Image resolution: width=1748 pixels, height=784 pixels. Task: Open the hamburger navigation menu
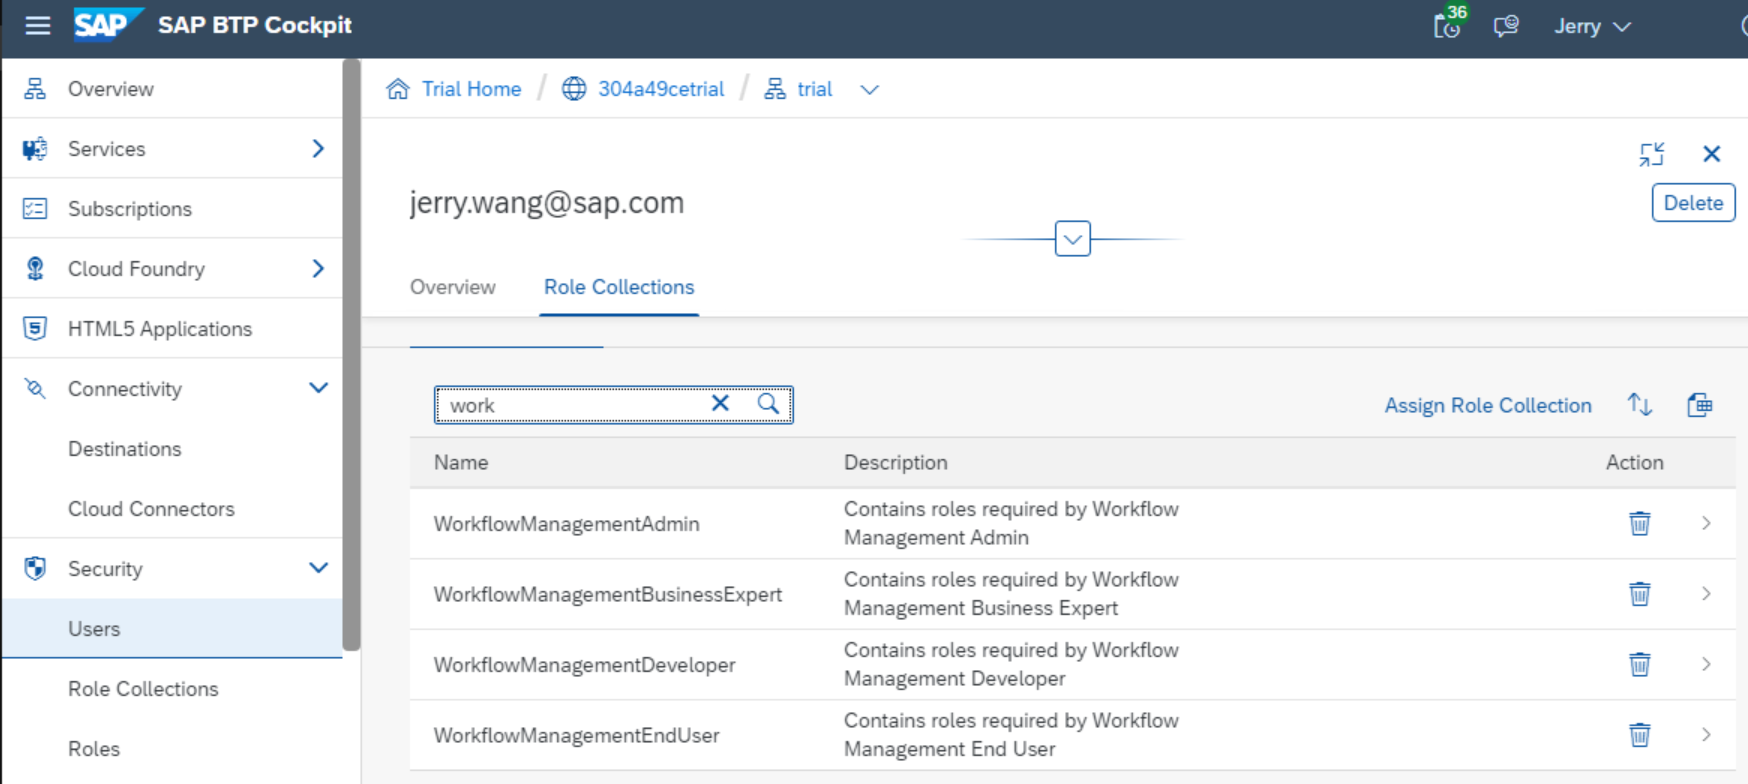pyautogui.click(x=37, y=25)
